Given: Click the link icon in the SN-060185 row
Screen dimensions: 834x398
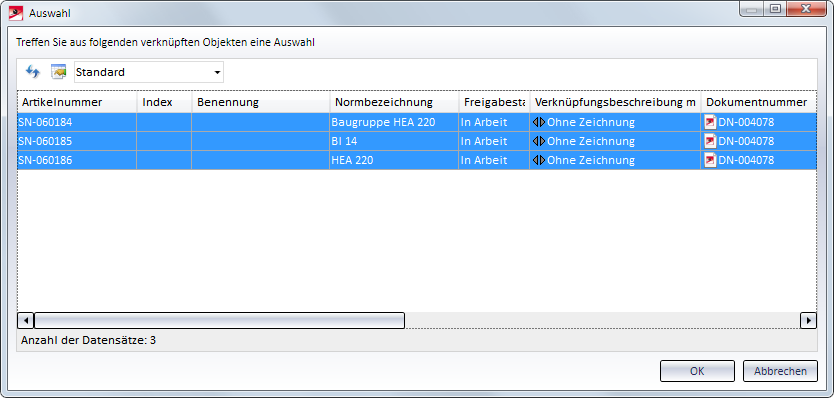Looking at the screenshot, I should [539, 142].
